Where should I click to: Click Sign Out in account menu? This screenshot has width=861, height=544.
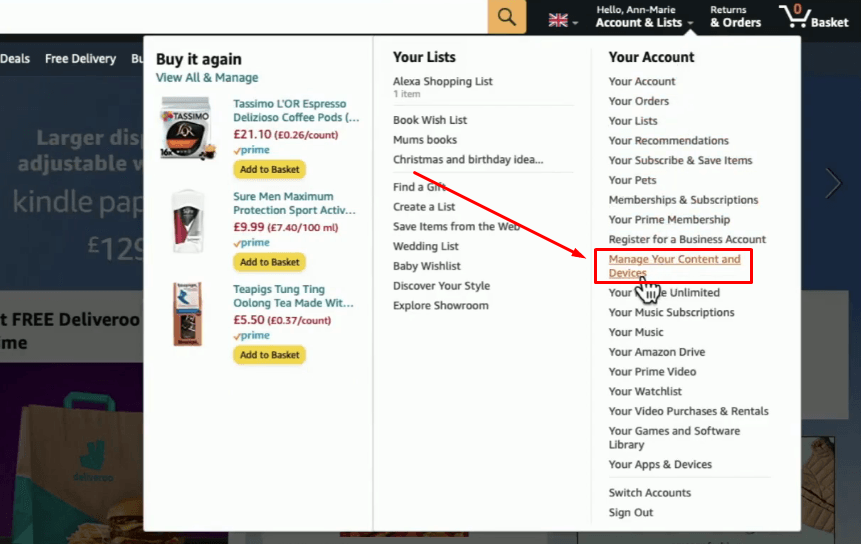(630, 513)
